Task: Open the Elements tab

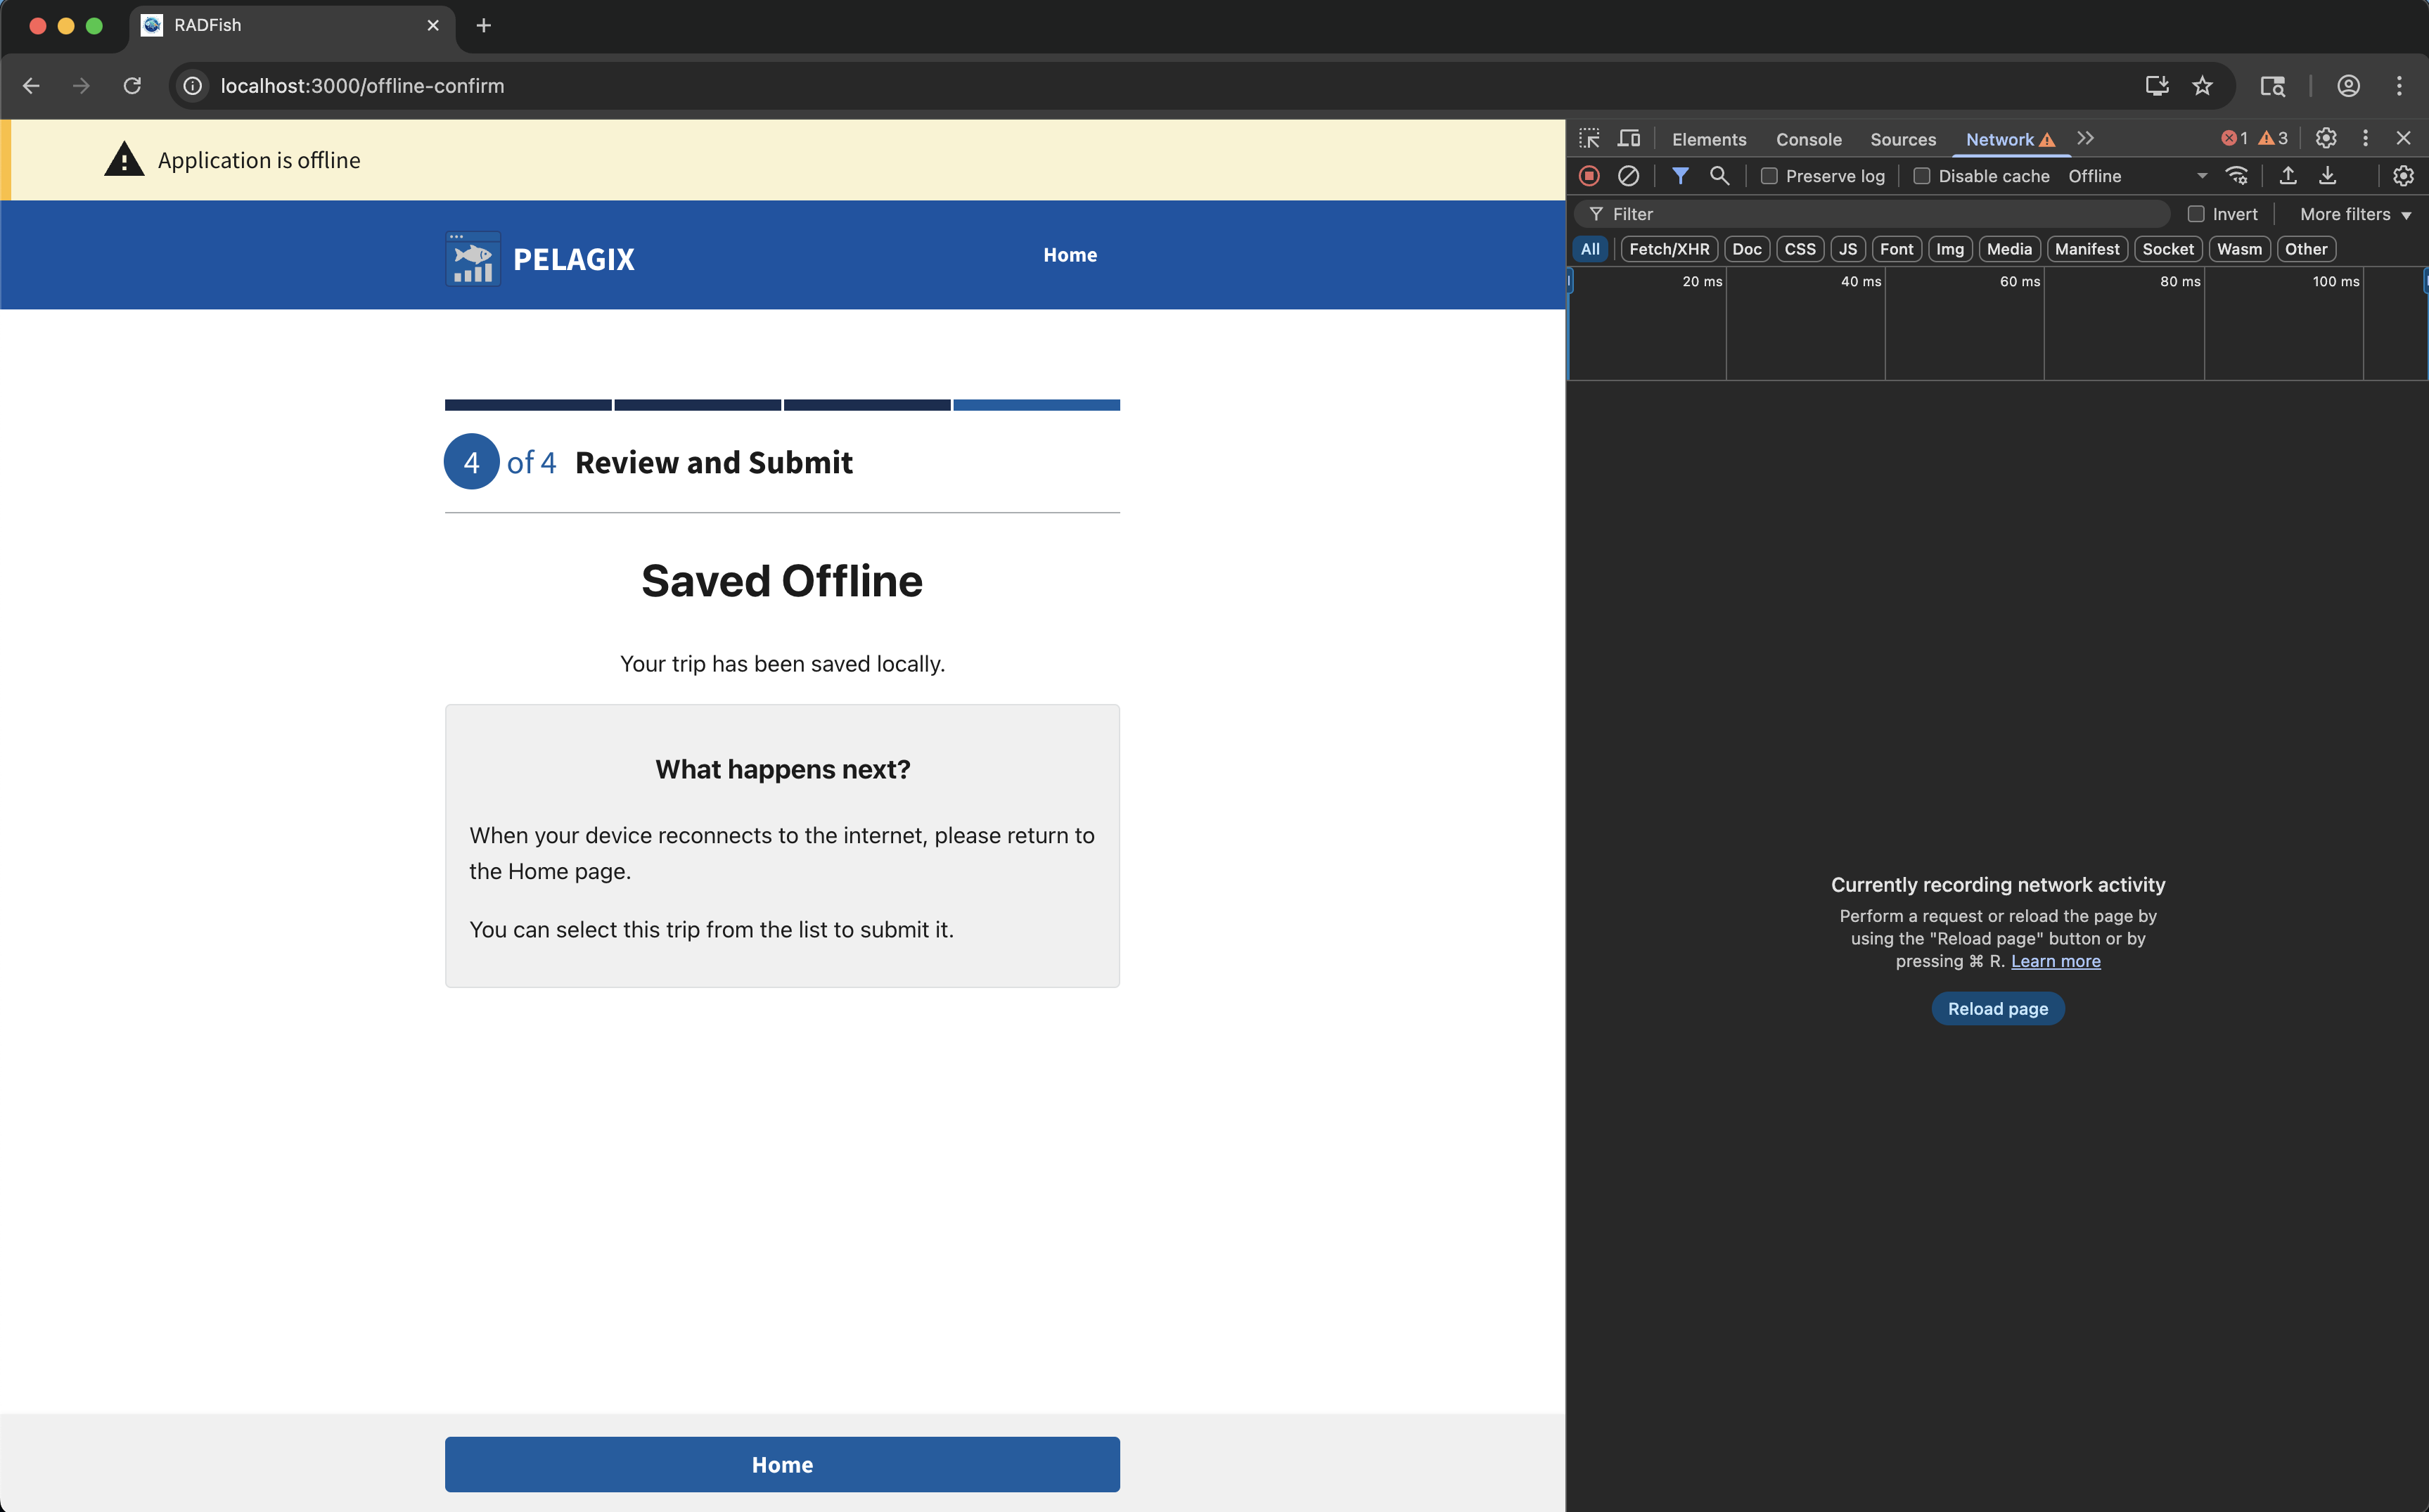Action: (x=1708, y=139)
